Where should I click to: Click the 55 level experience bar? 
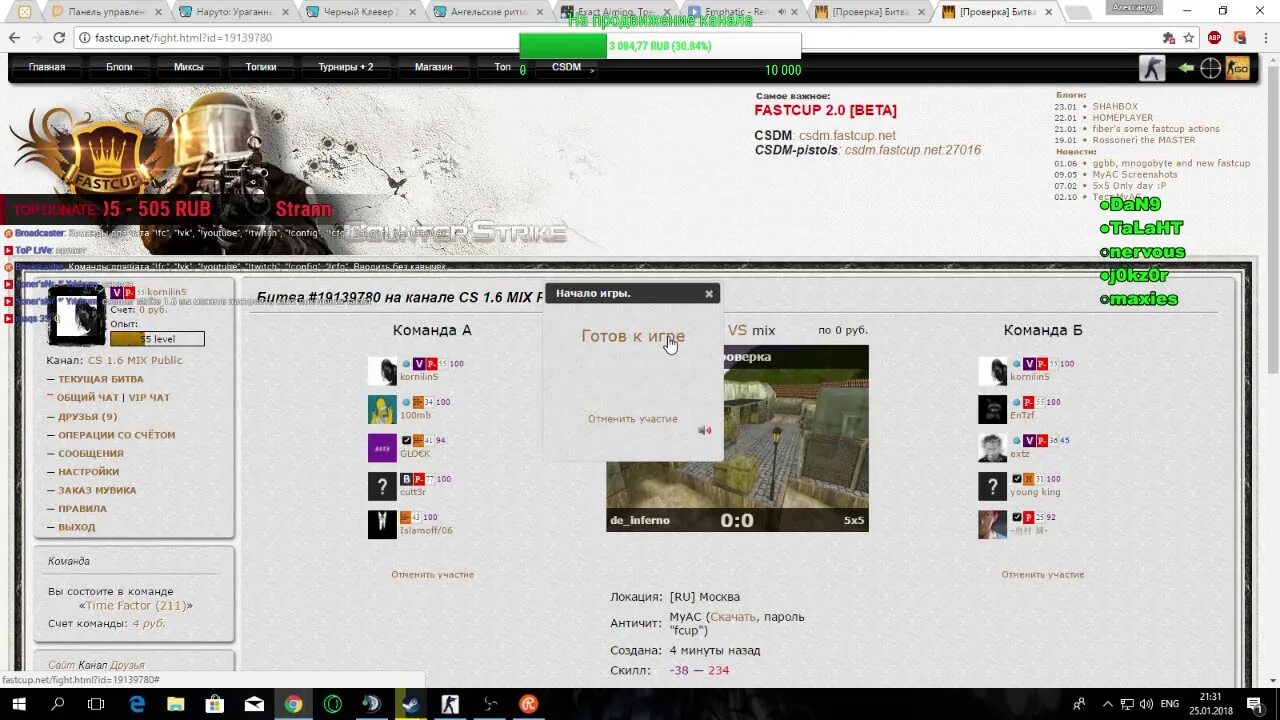click(x=157, y=339)
